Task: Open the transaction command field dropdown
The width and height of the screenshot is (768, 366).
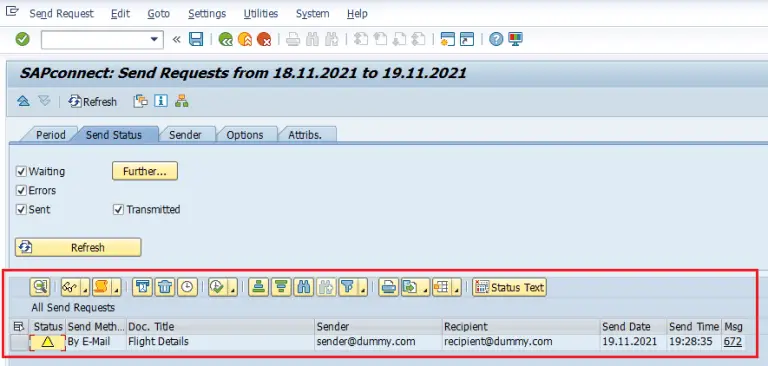Action: pos(154,40)
